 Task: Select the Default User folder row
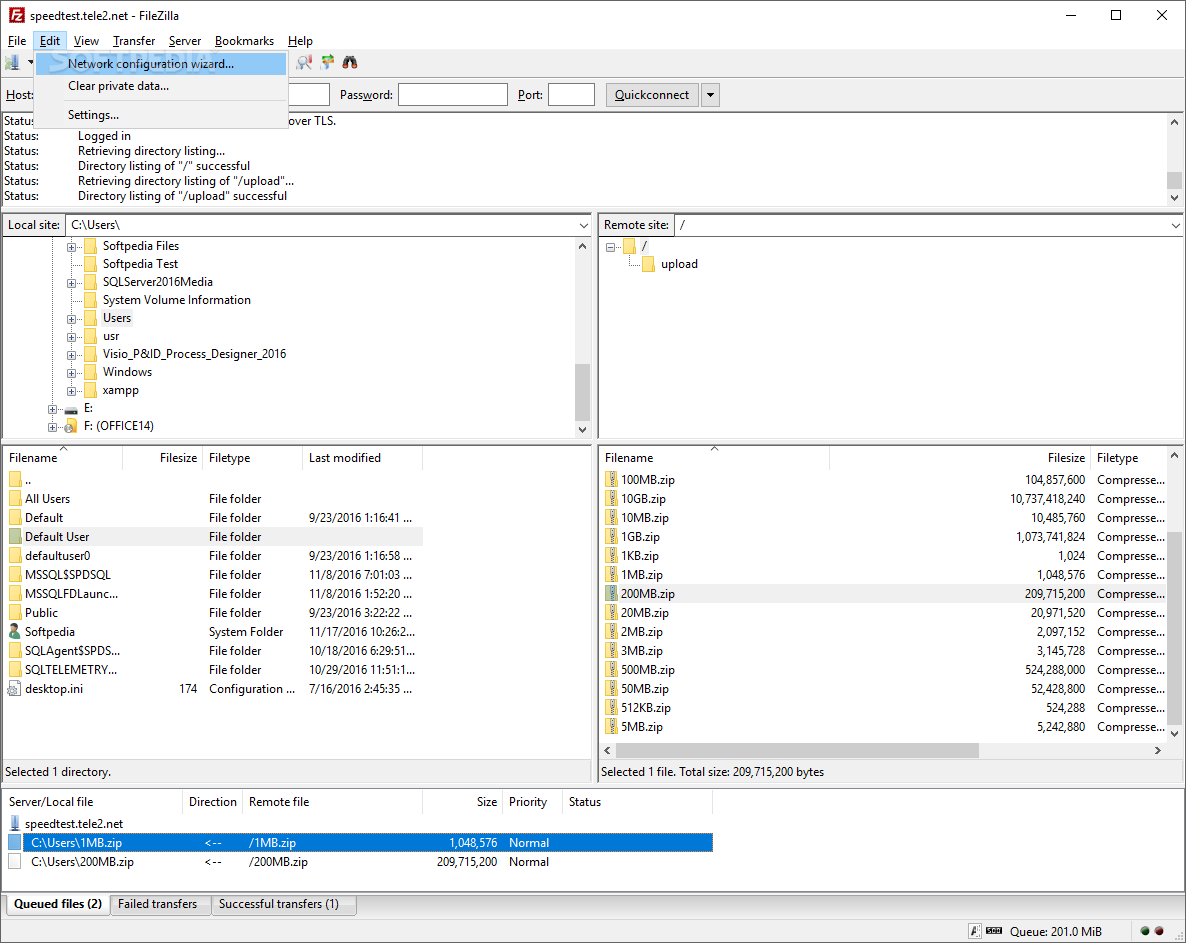[x=215, y=537]
